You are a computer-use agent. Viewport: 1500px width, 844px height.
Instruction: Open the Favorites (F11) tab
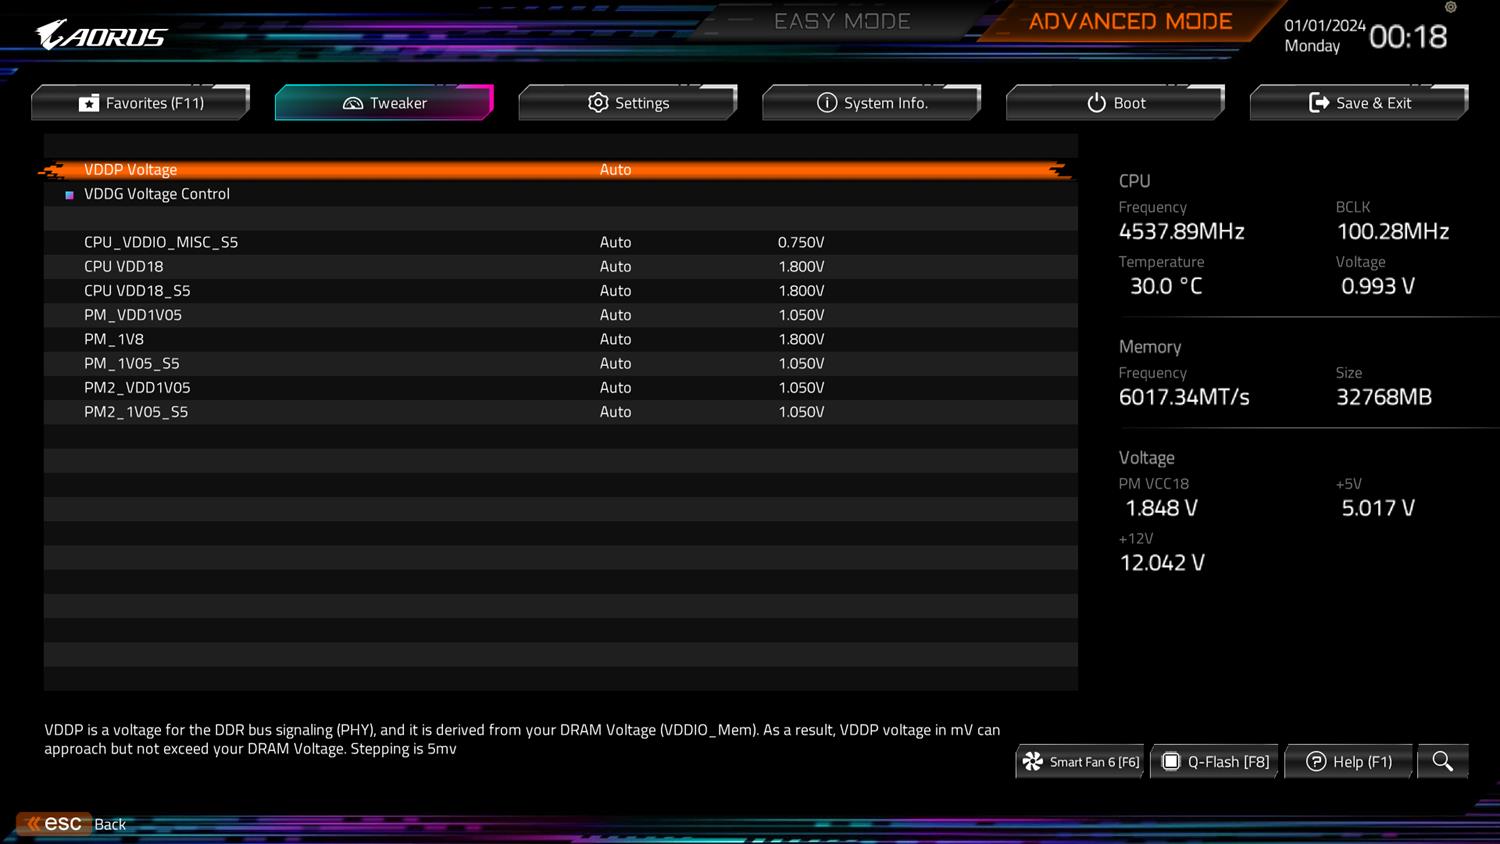click(x=141, y=103)
